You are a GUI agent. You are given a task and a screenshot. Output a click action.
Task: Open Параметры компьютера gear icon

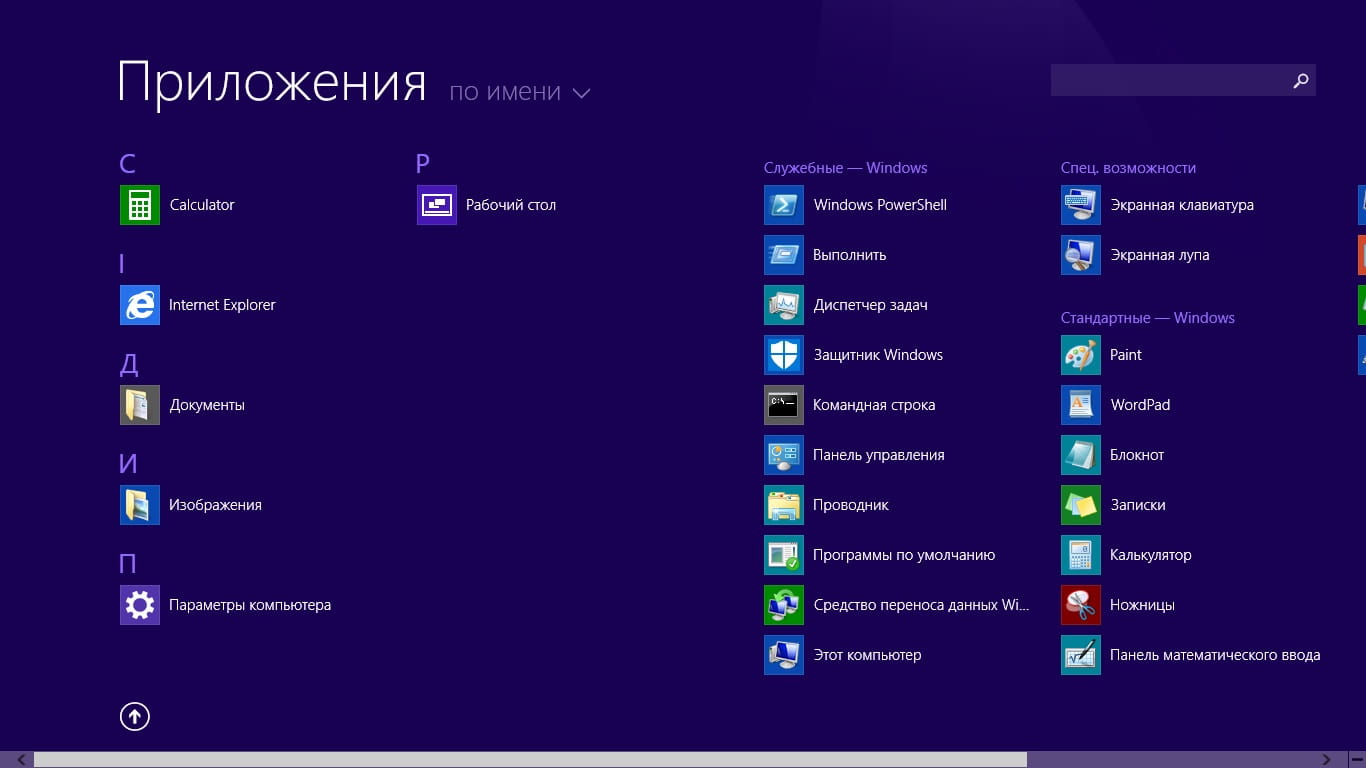(x=140, y=605)
